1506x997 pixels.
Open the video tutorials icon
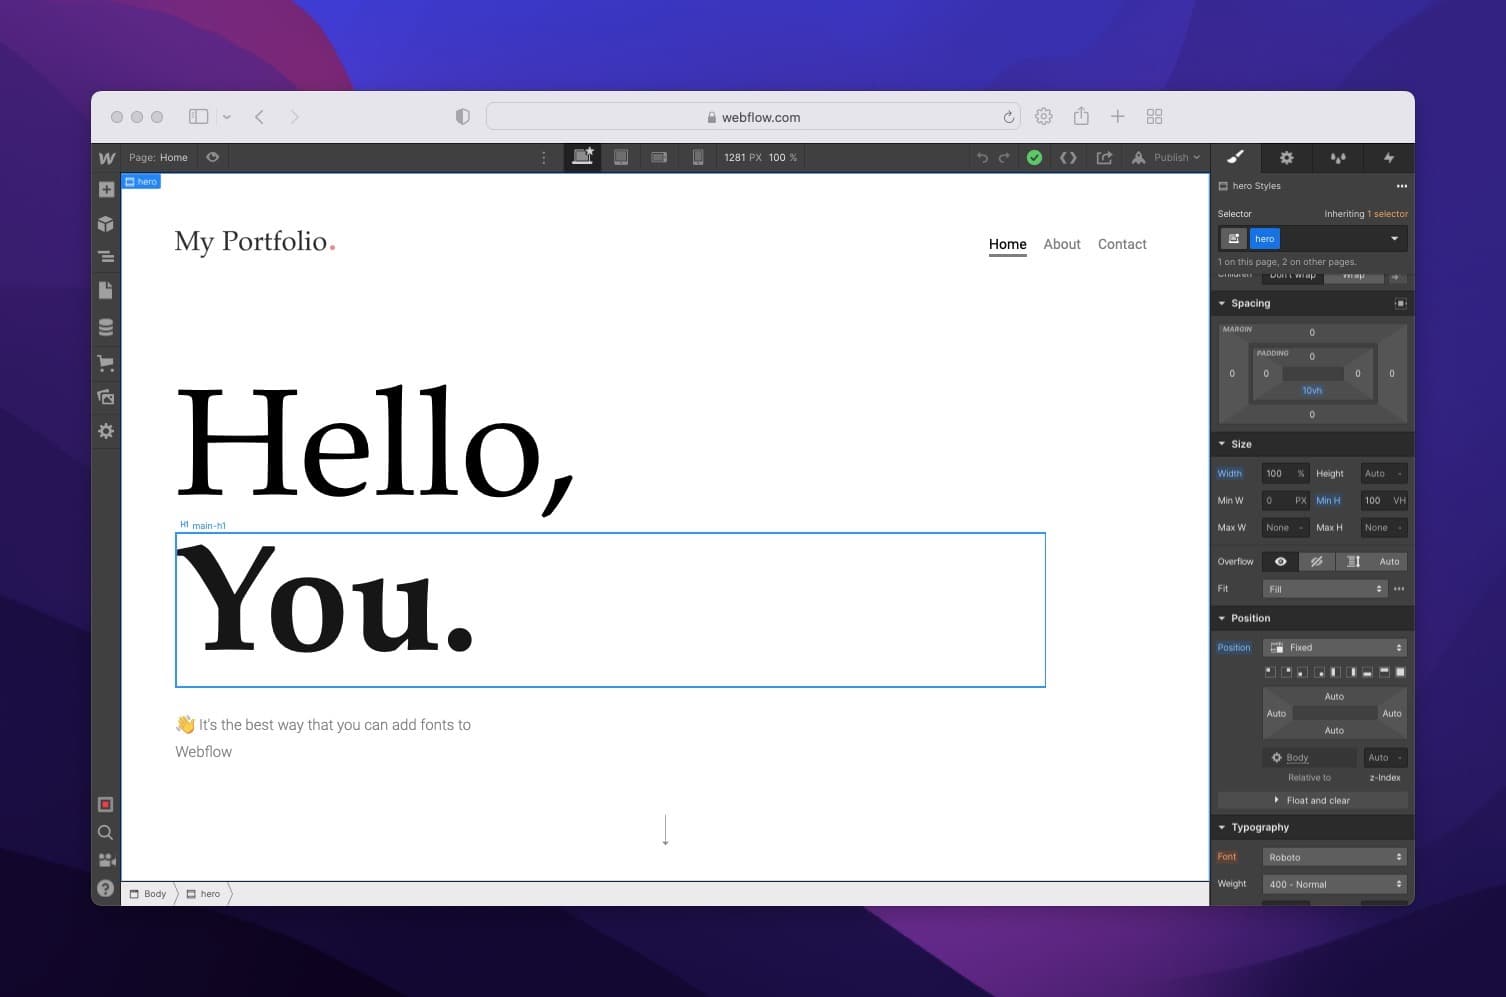106,860
